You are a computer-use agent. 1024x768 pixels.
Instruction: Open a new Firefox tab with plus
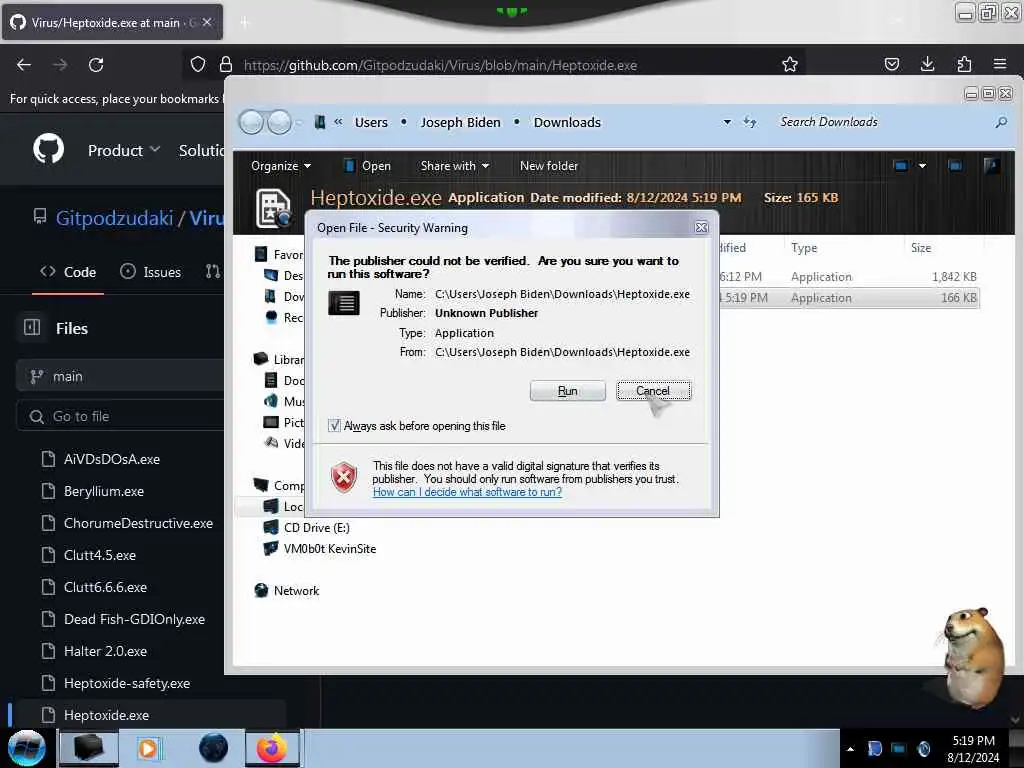click(245, 23)
